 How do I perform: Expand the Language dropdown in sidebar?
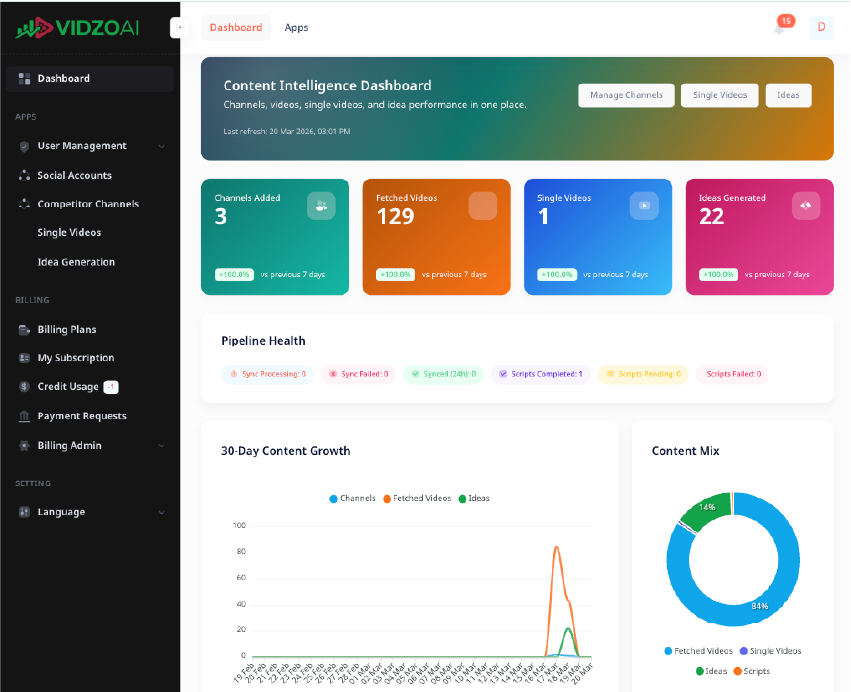[x=61, y=512]
